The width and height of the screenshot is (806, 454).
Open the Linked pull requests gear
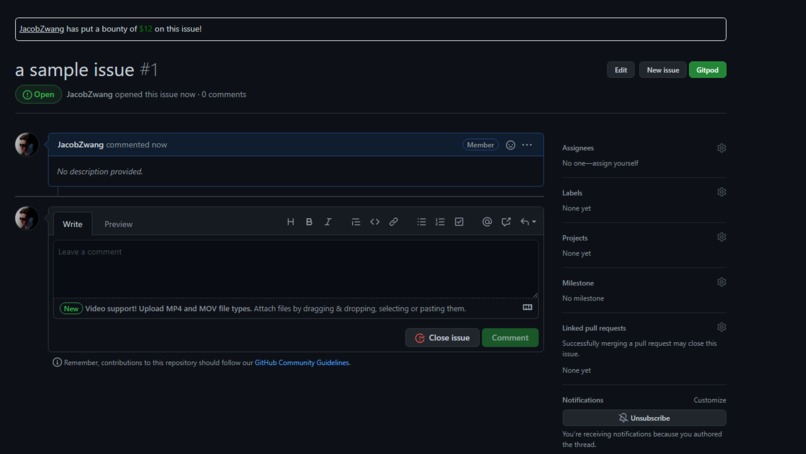pyautogui.click(x=722, y=327)
